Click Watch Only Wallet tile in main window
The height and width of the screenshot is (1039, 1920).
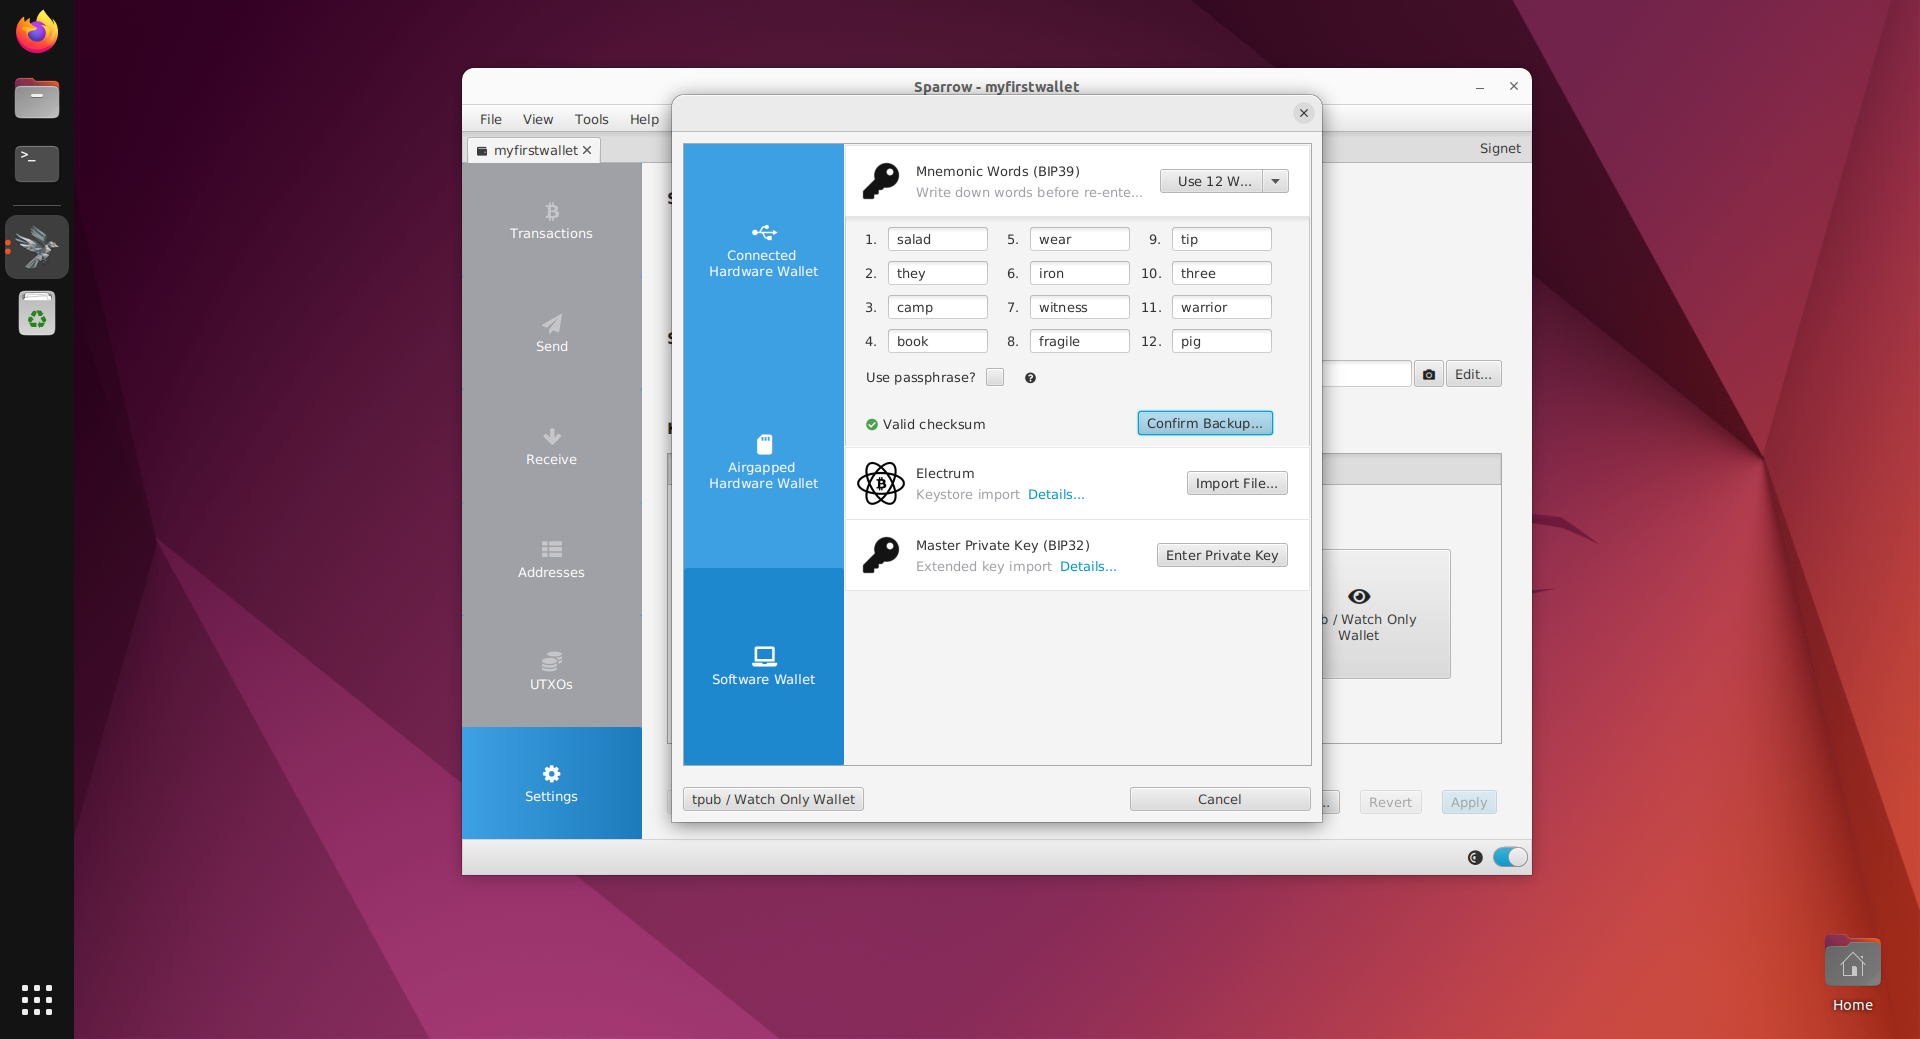point(1386,614)
